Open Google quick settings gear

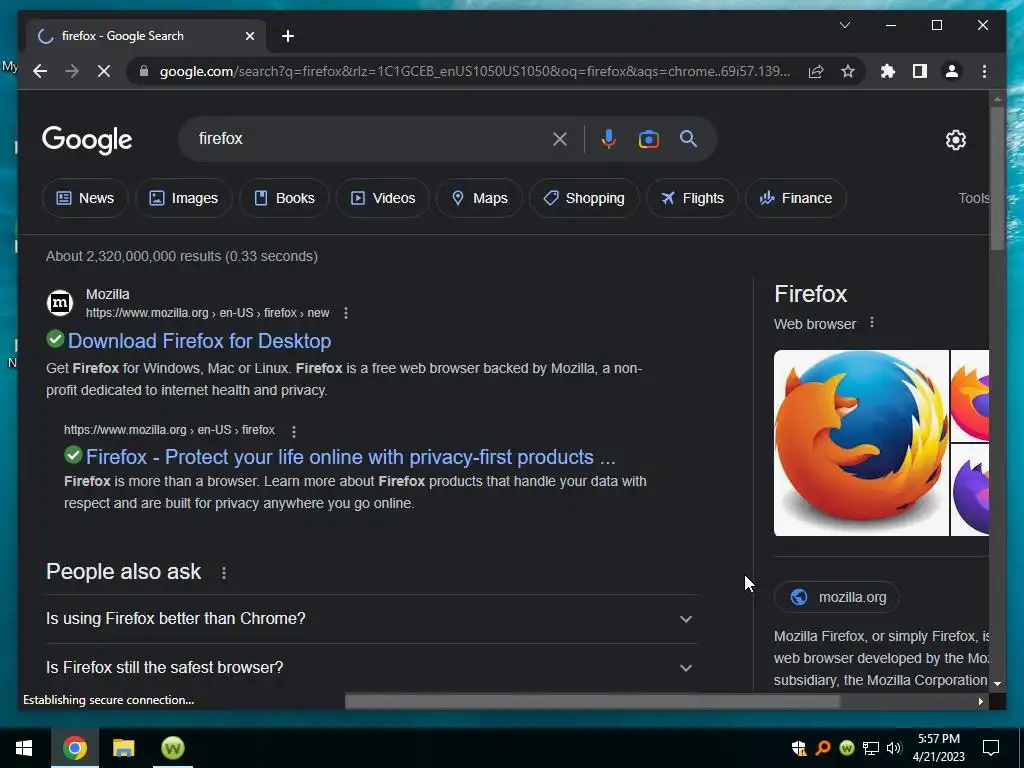pos(955,139)
